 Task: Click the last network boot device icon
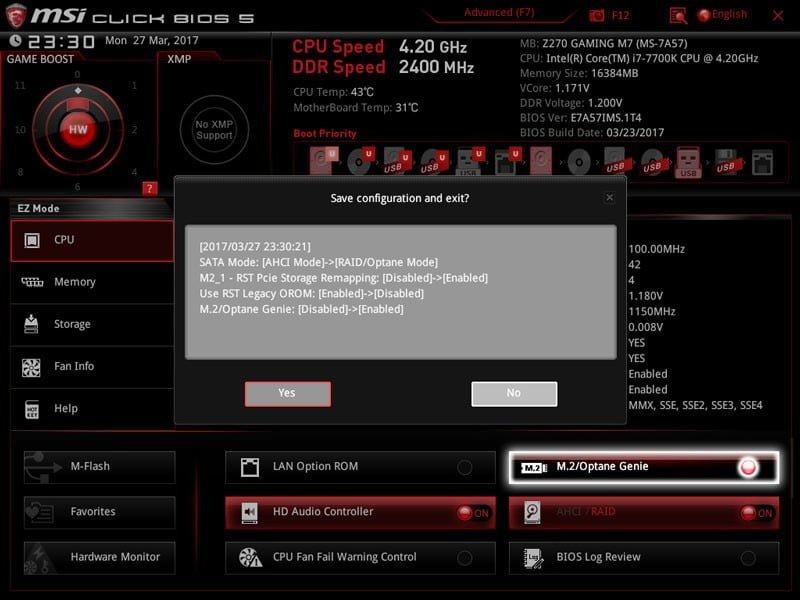coord(762,161)
